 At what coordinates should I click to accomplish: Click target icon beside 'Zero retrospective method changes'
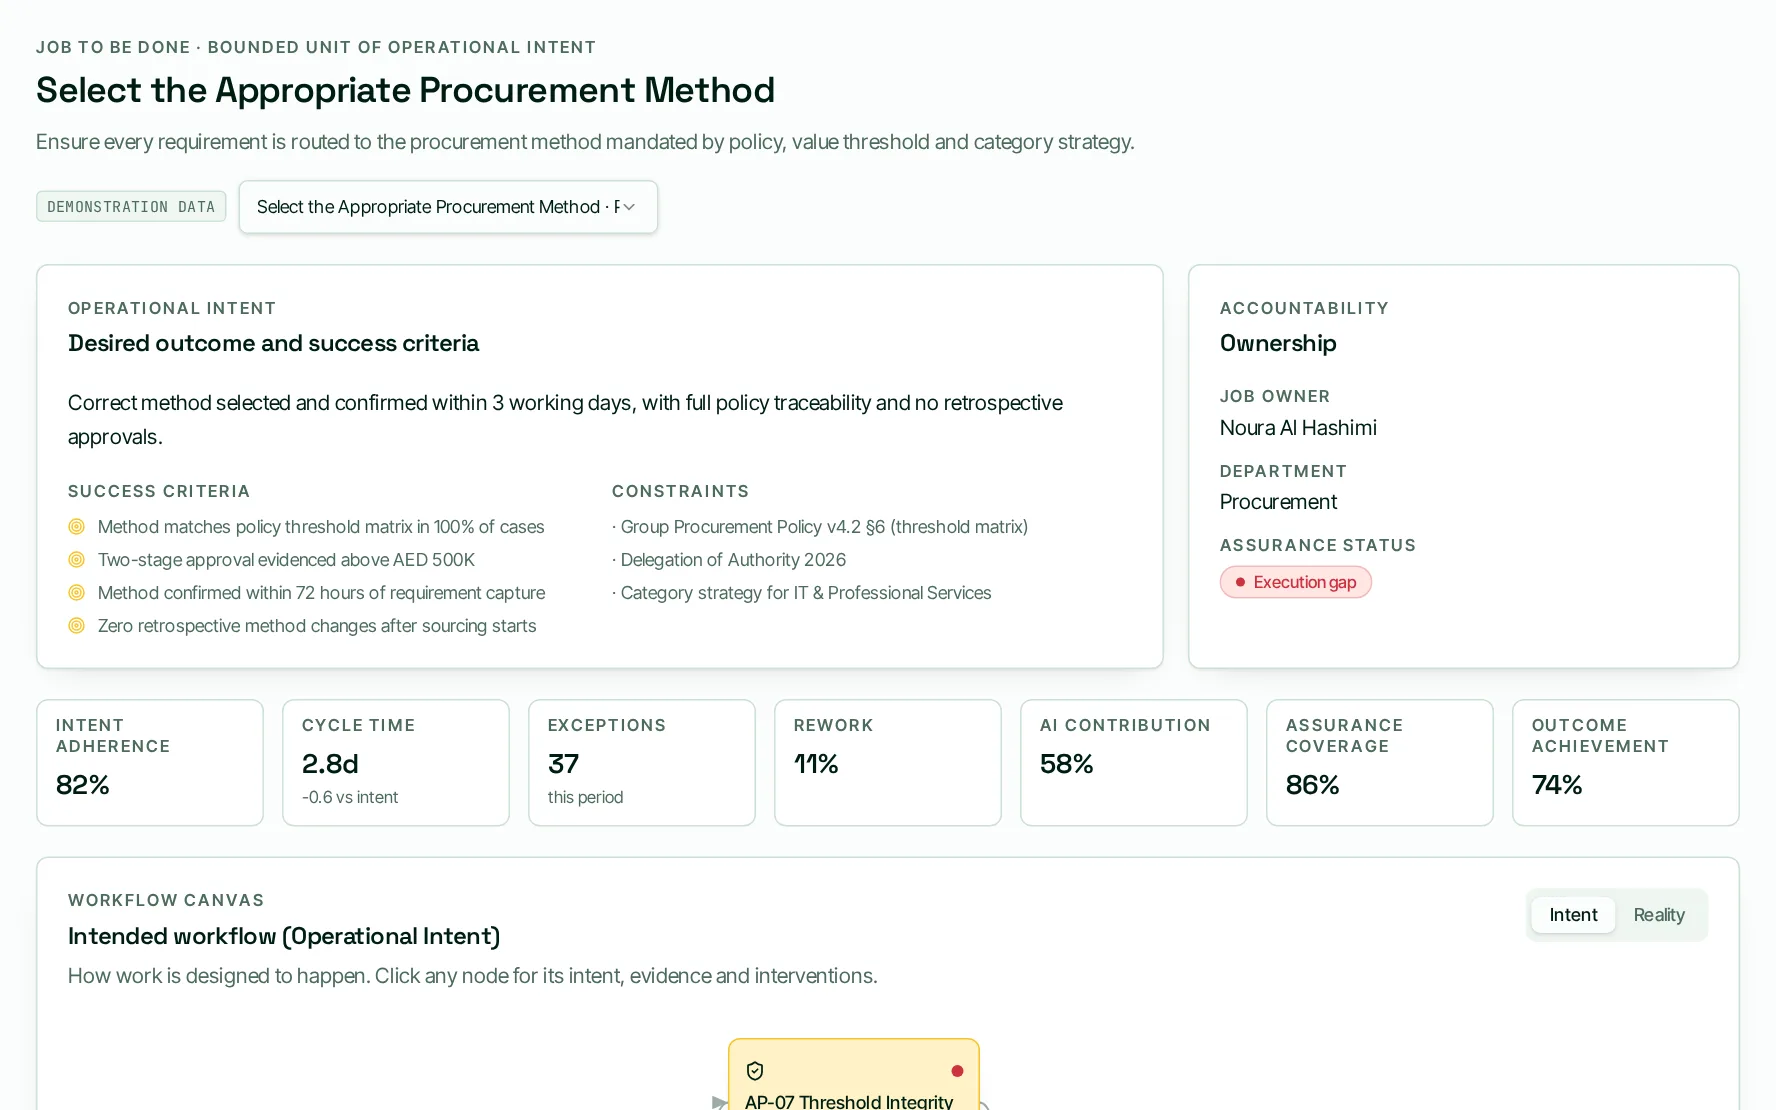76,626
